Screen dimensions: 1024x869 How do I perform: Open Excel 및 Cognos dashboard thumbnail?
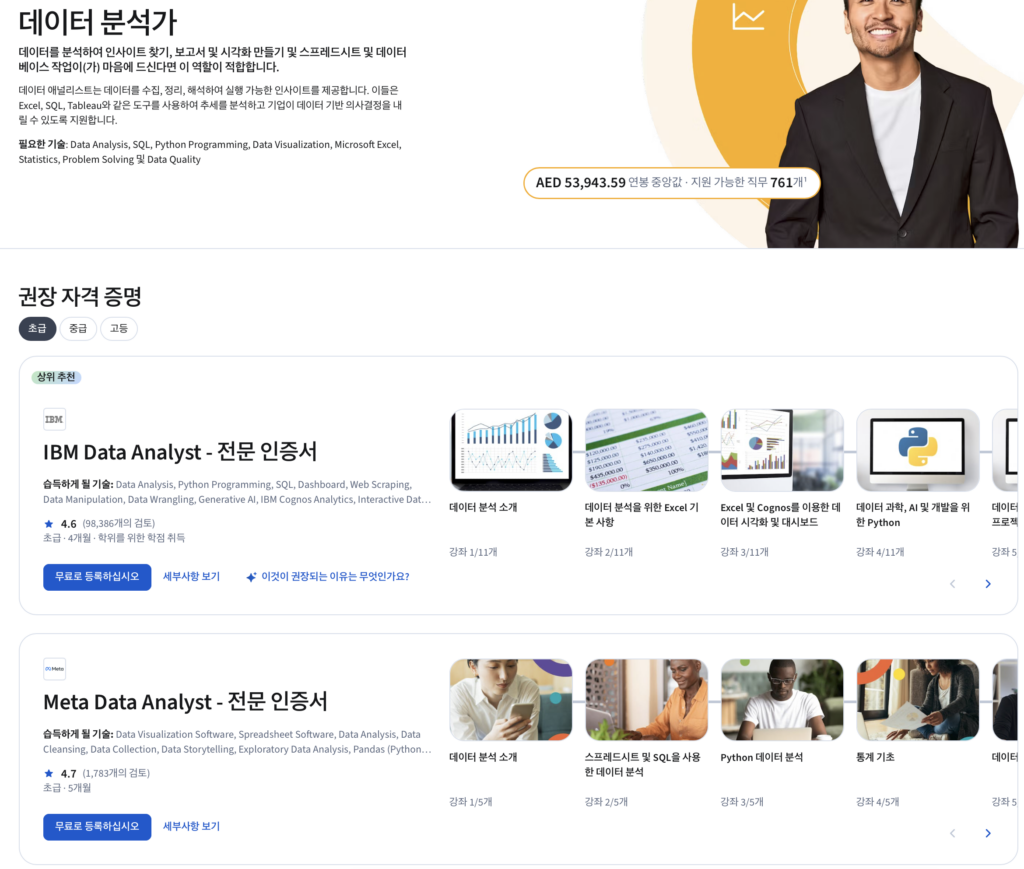click(782, 450)
